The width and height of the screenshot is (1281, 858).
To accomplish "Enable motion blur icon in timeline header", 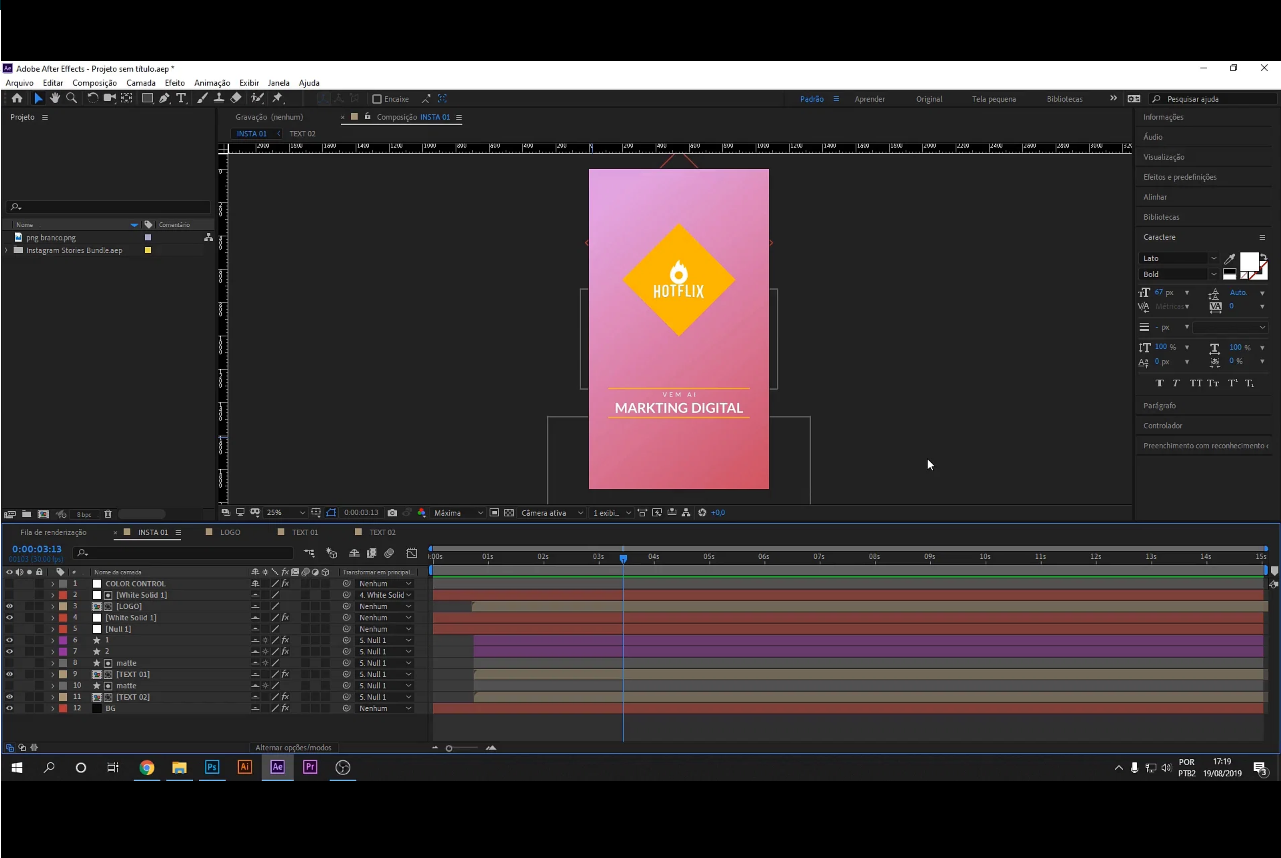I will click(x=389, y=553).
